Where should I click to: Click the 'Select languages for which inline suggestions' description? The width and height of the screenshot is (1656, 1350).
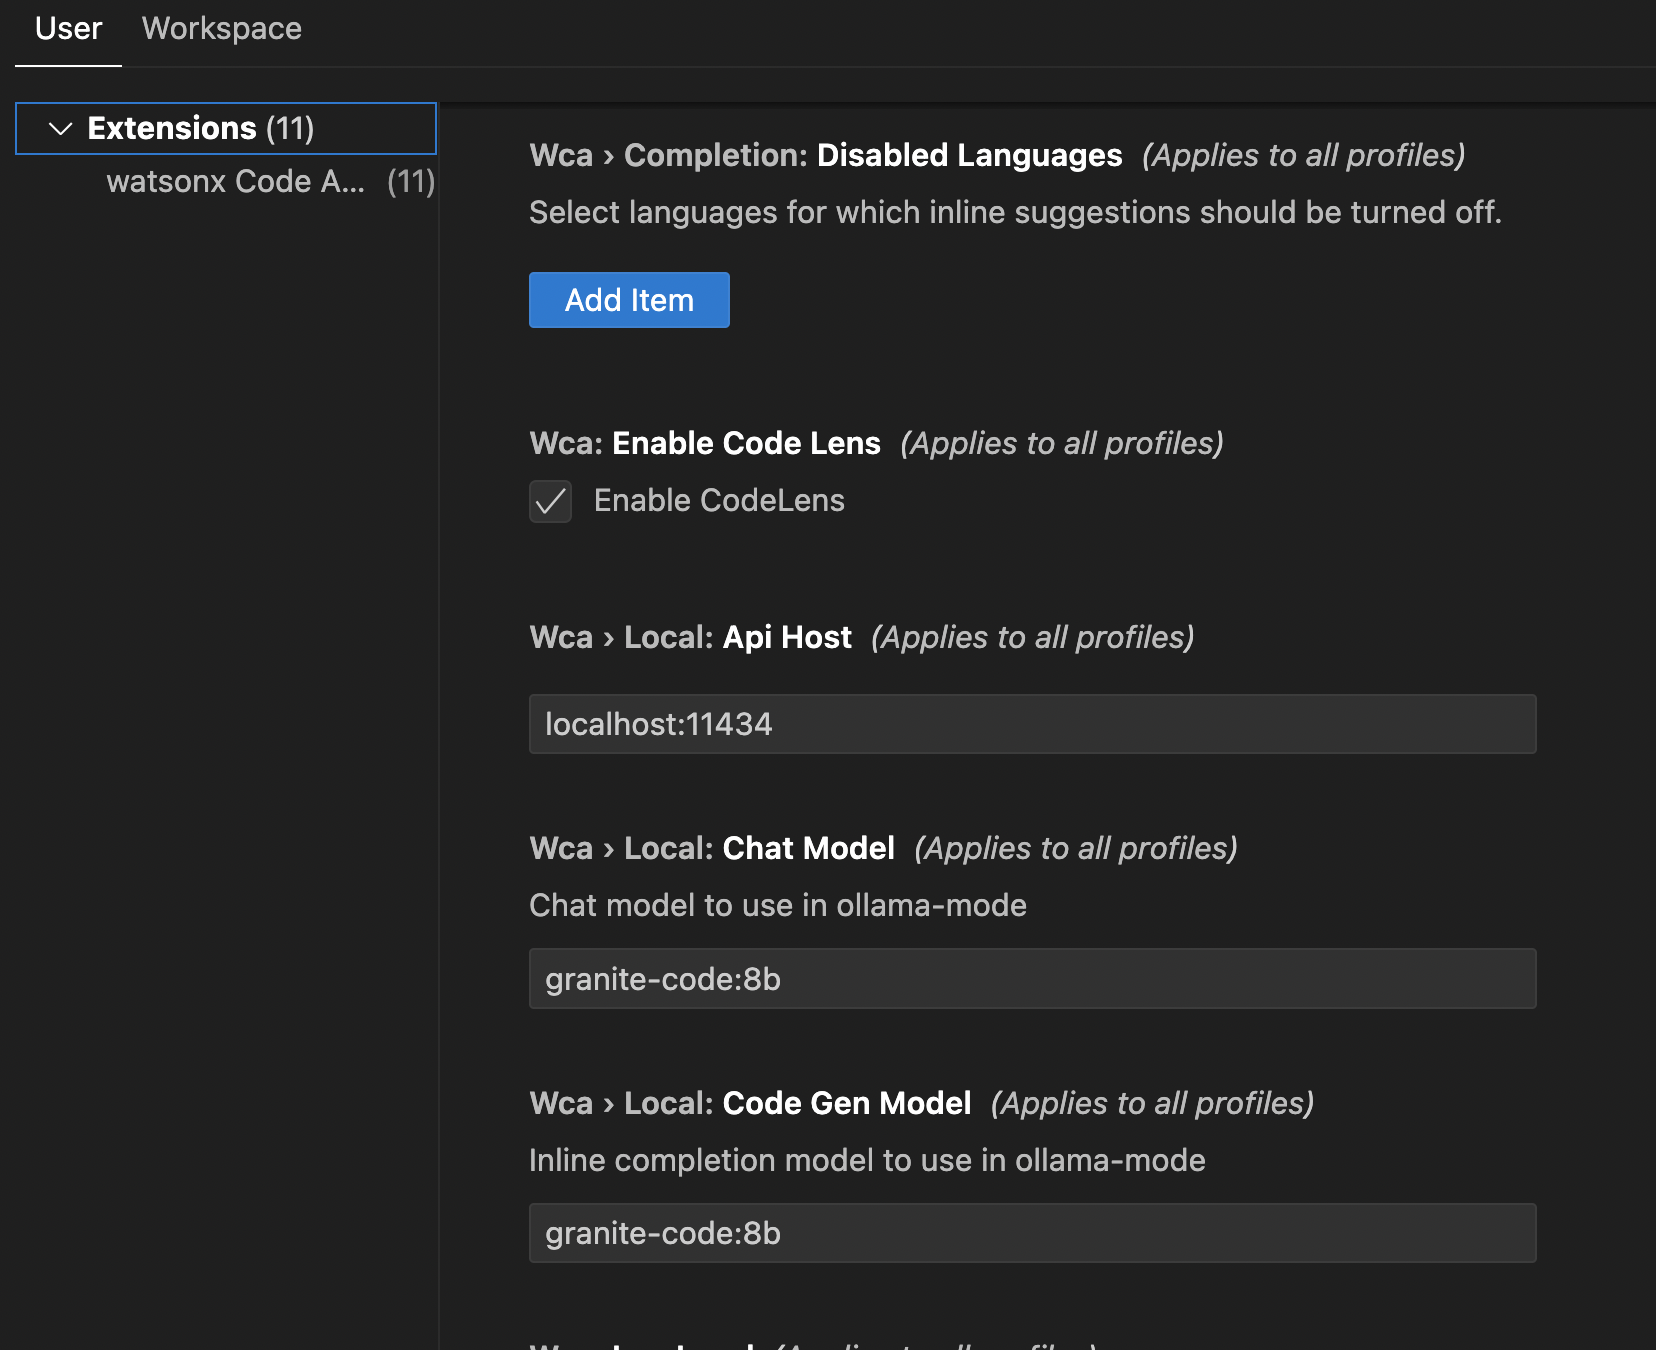point(1015,213)
